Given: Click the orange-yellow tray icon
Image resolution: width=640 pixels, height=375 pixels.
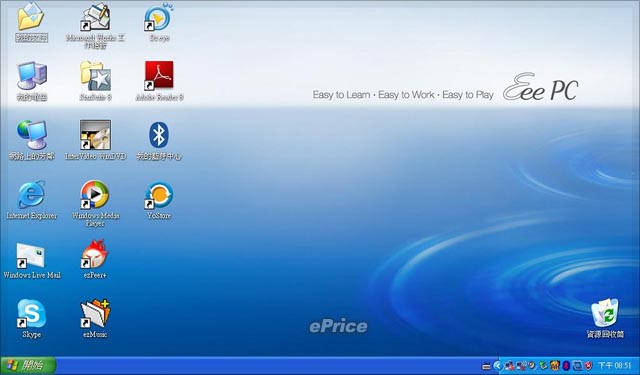Looking at the screenshot, I should [554, 366].
